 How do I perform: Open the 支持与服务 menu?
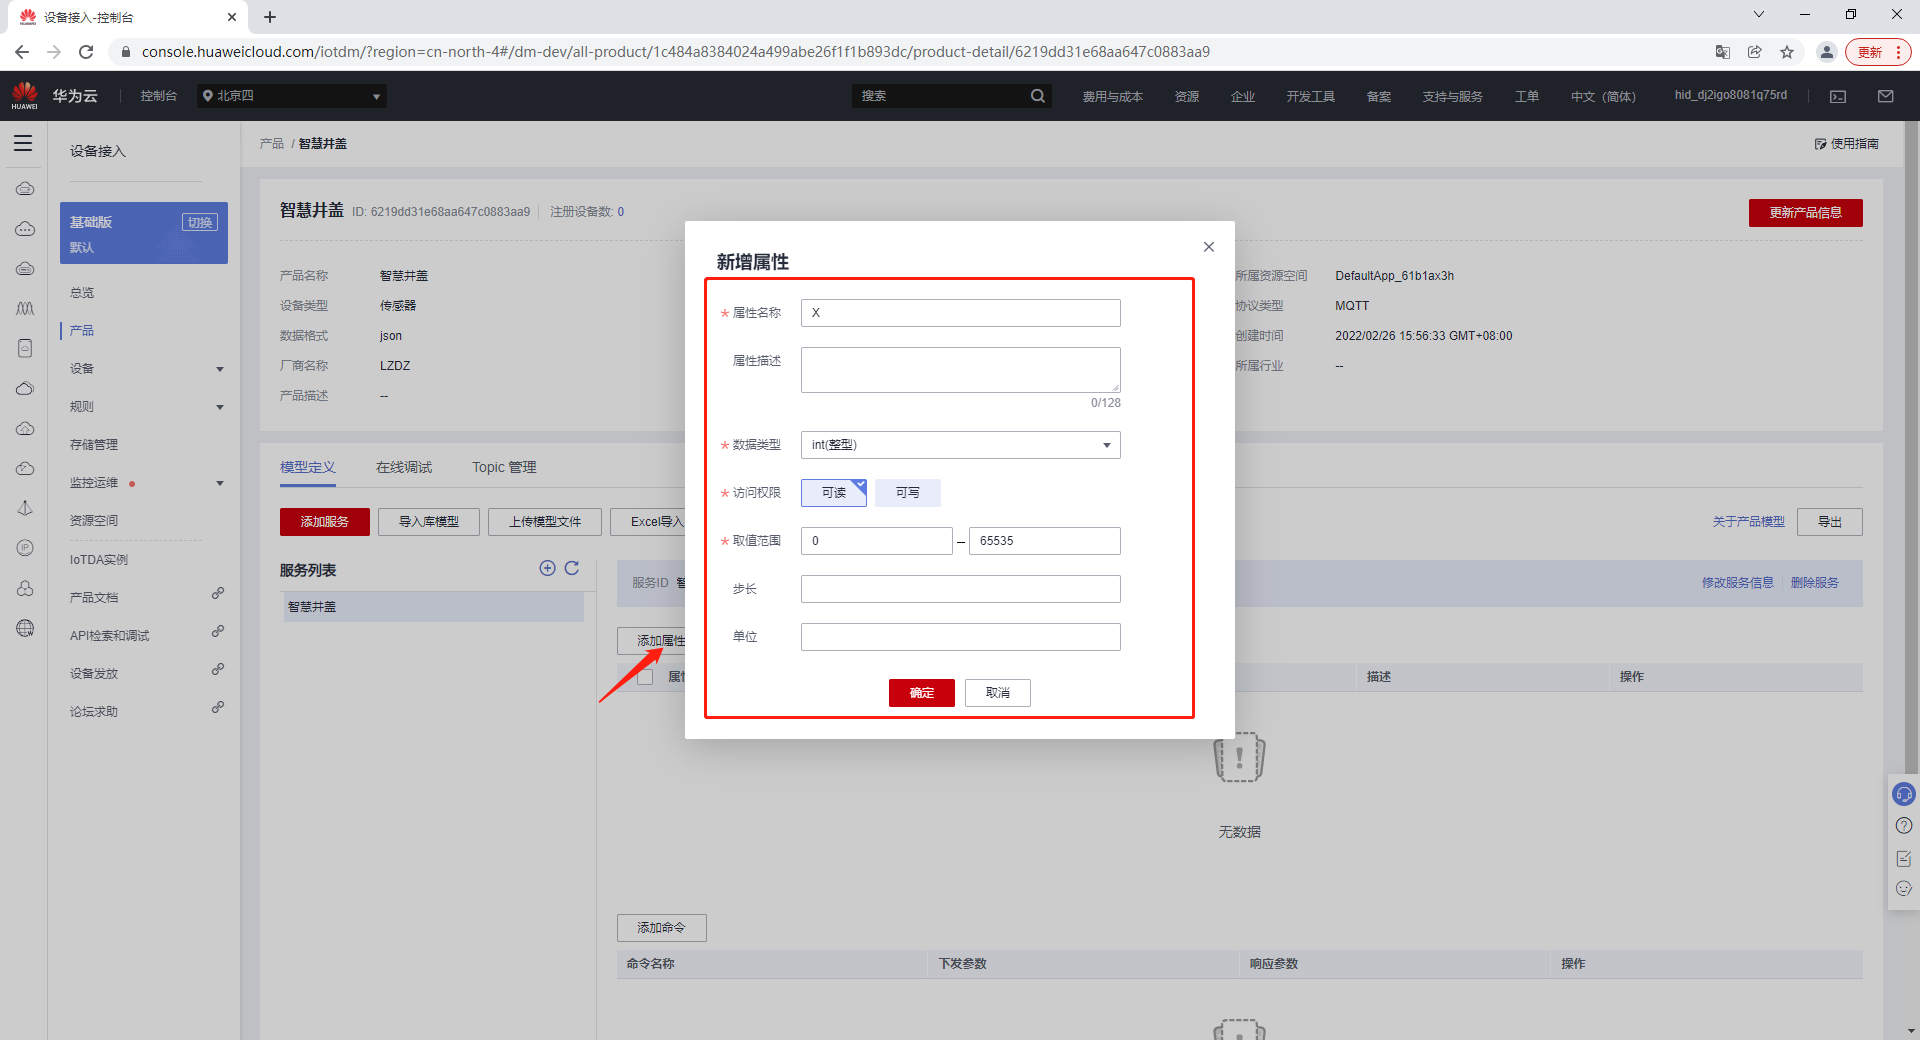[x=1452, y=96]
